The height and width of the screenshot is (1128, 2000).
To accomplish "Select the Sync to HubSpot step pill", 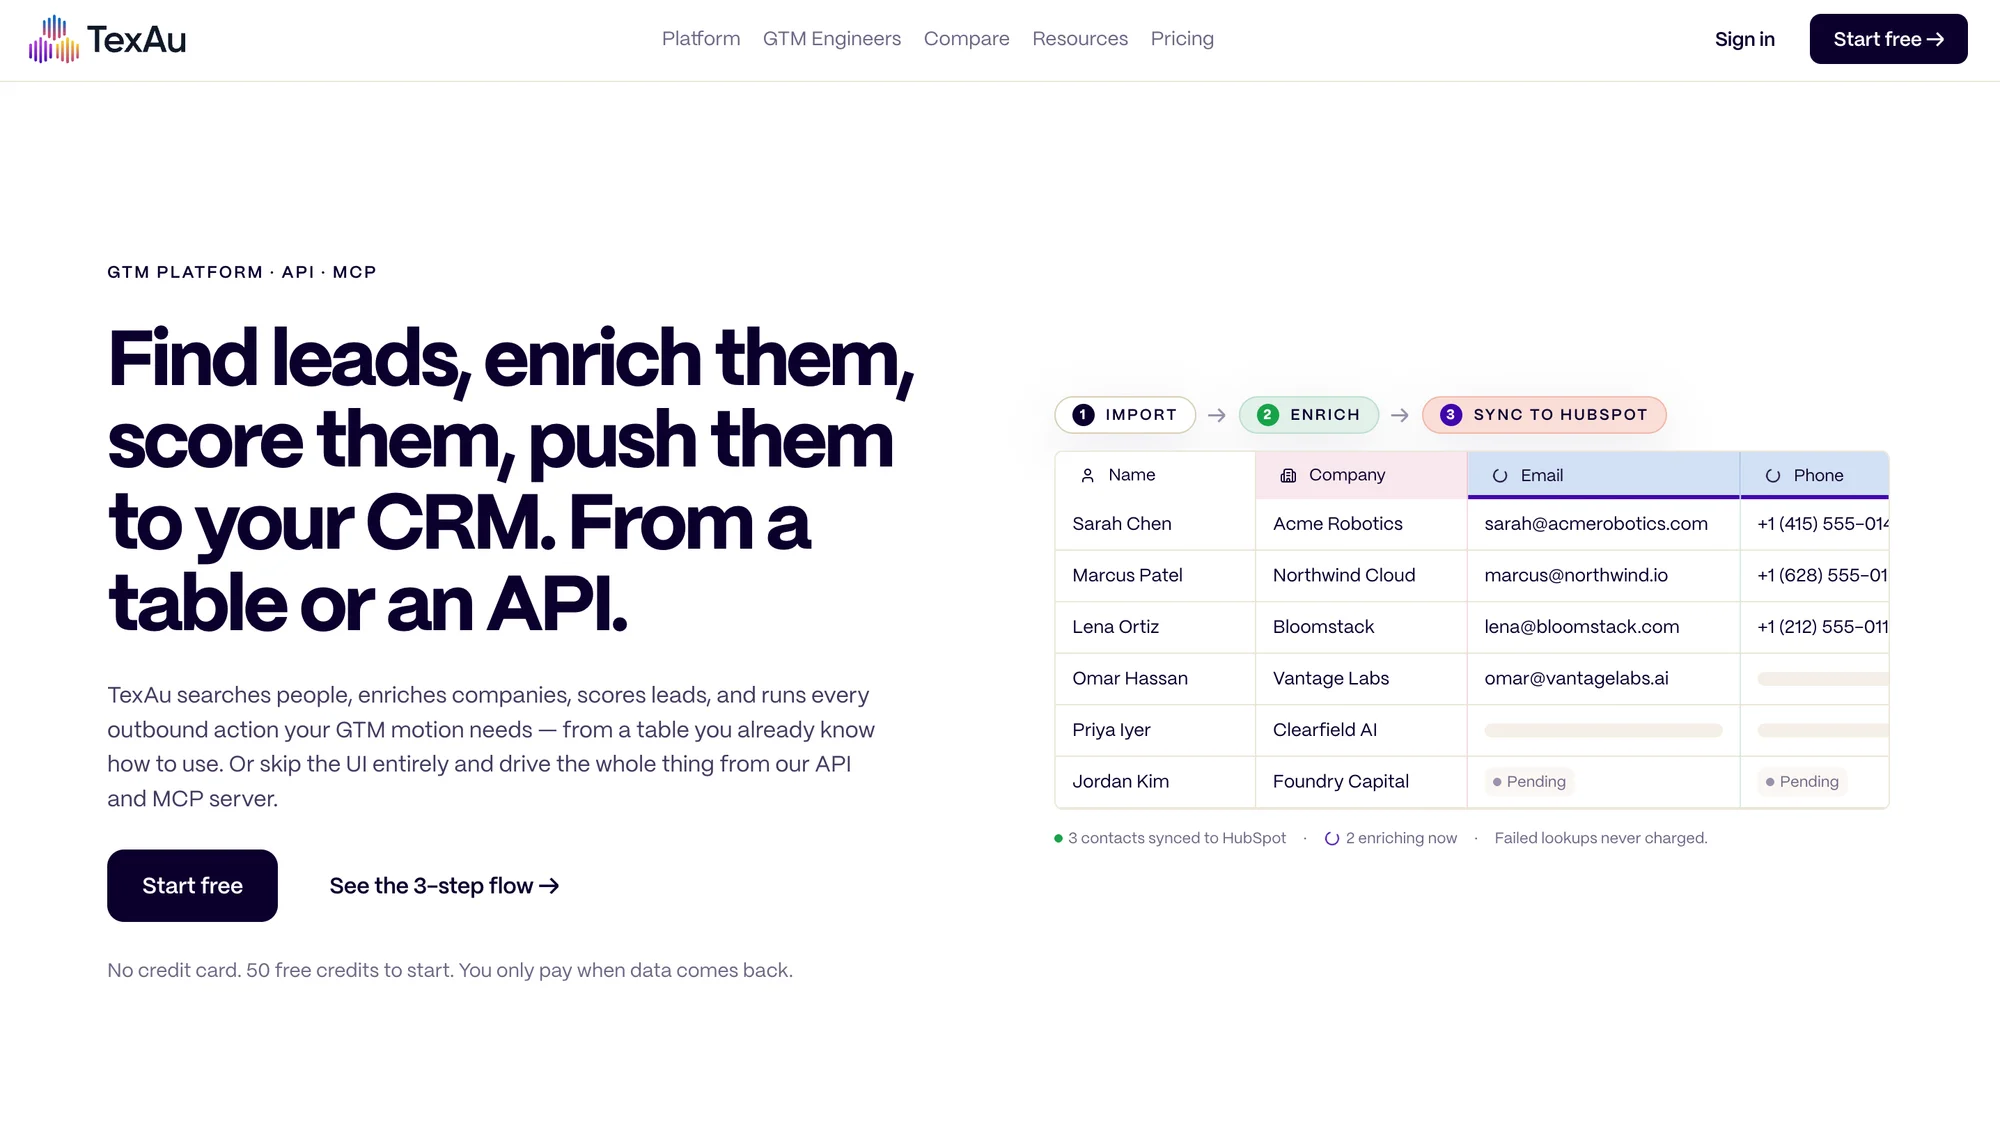I will pyautogui.click(x=1544, y=415).
